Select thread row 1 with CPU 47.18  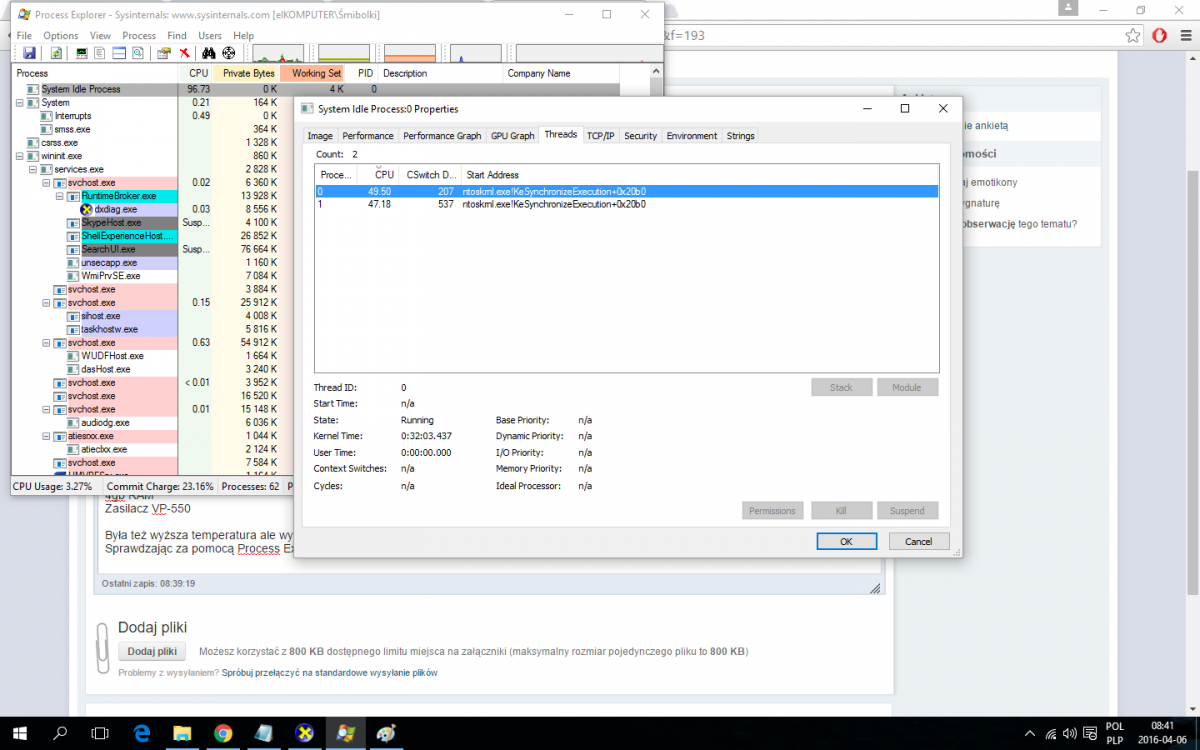click(626, 204)
